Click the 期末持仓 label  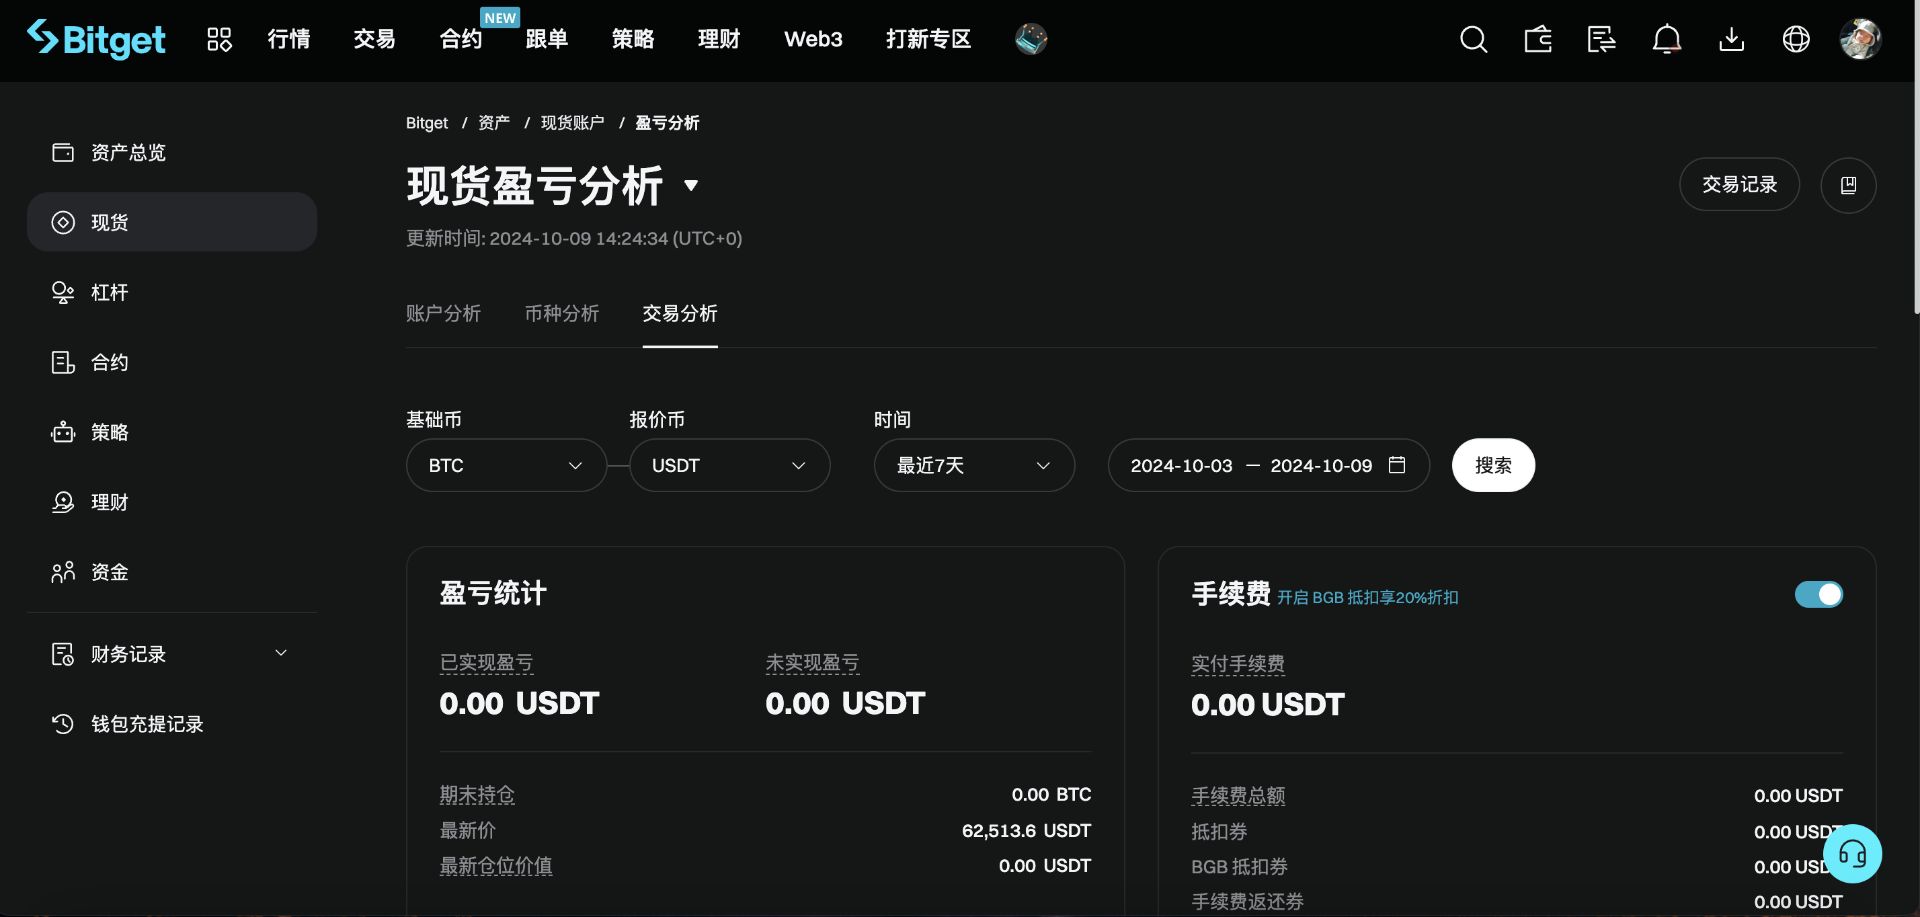(477, 795)
